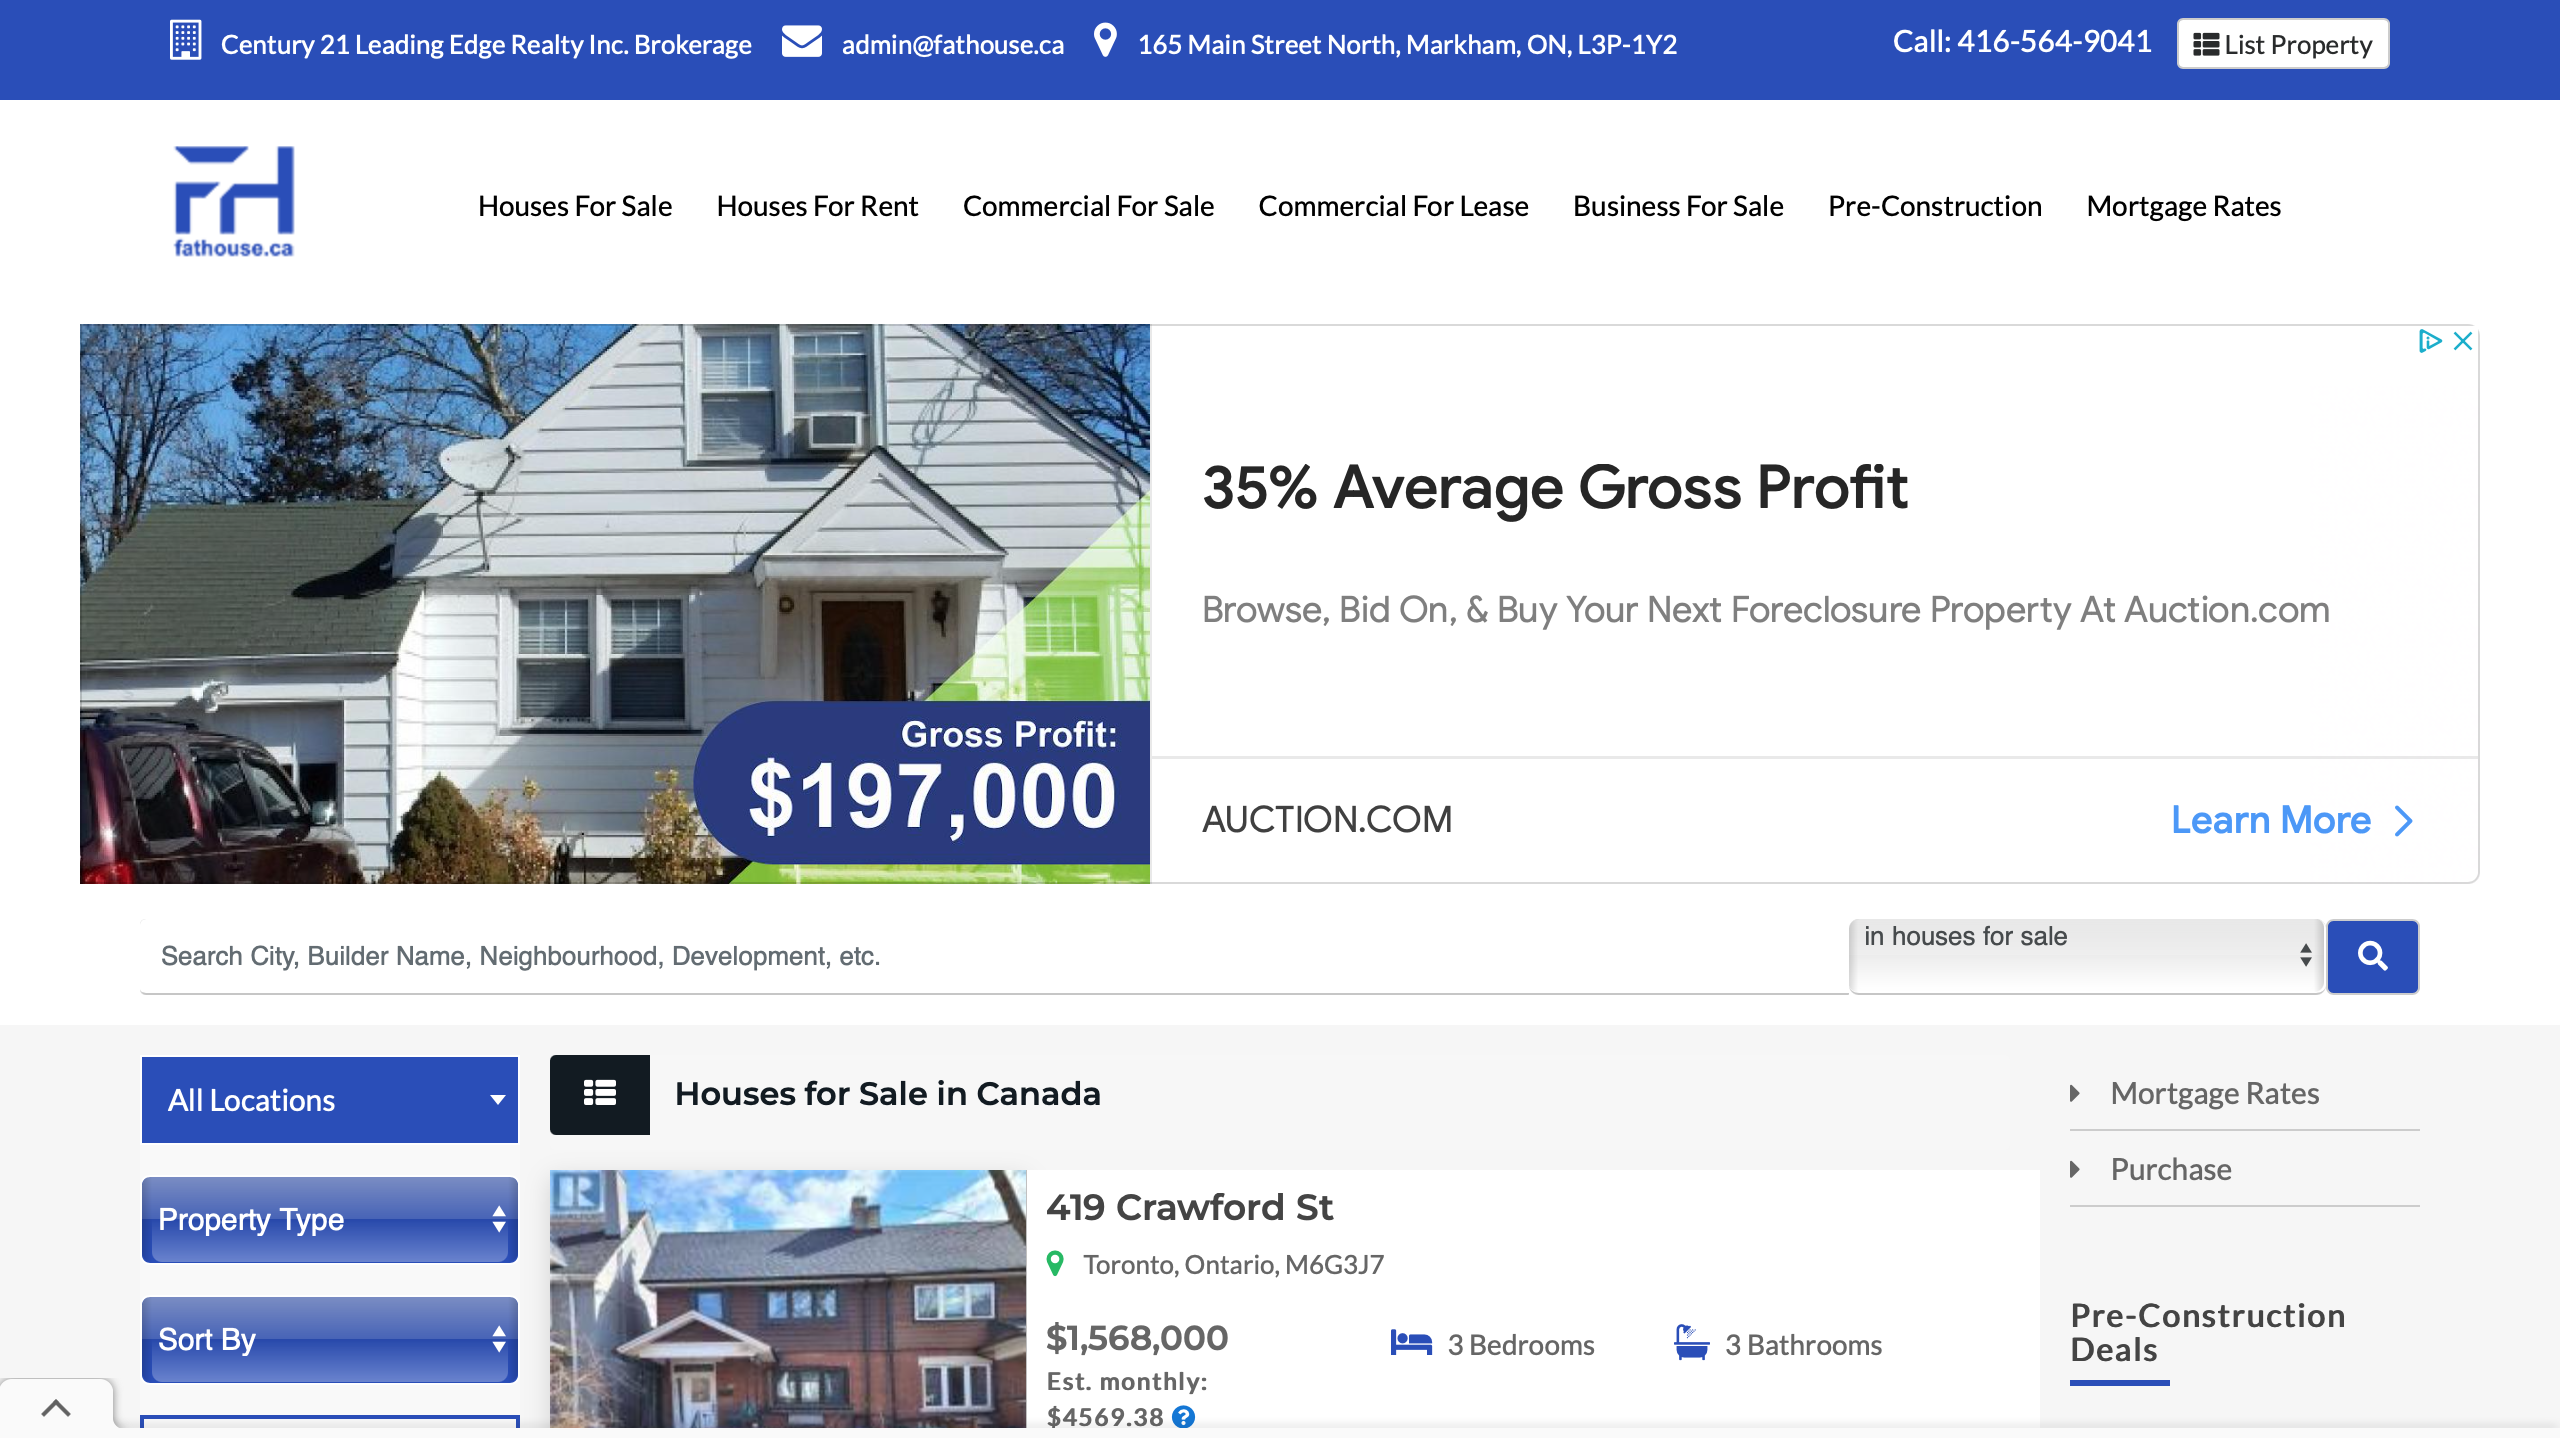Click the 419 Crawford St house photo
This screenshot has width=2560, height=1438.
788,1298
